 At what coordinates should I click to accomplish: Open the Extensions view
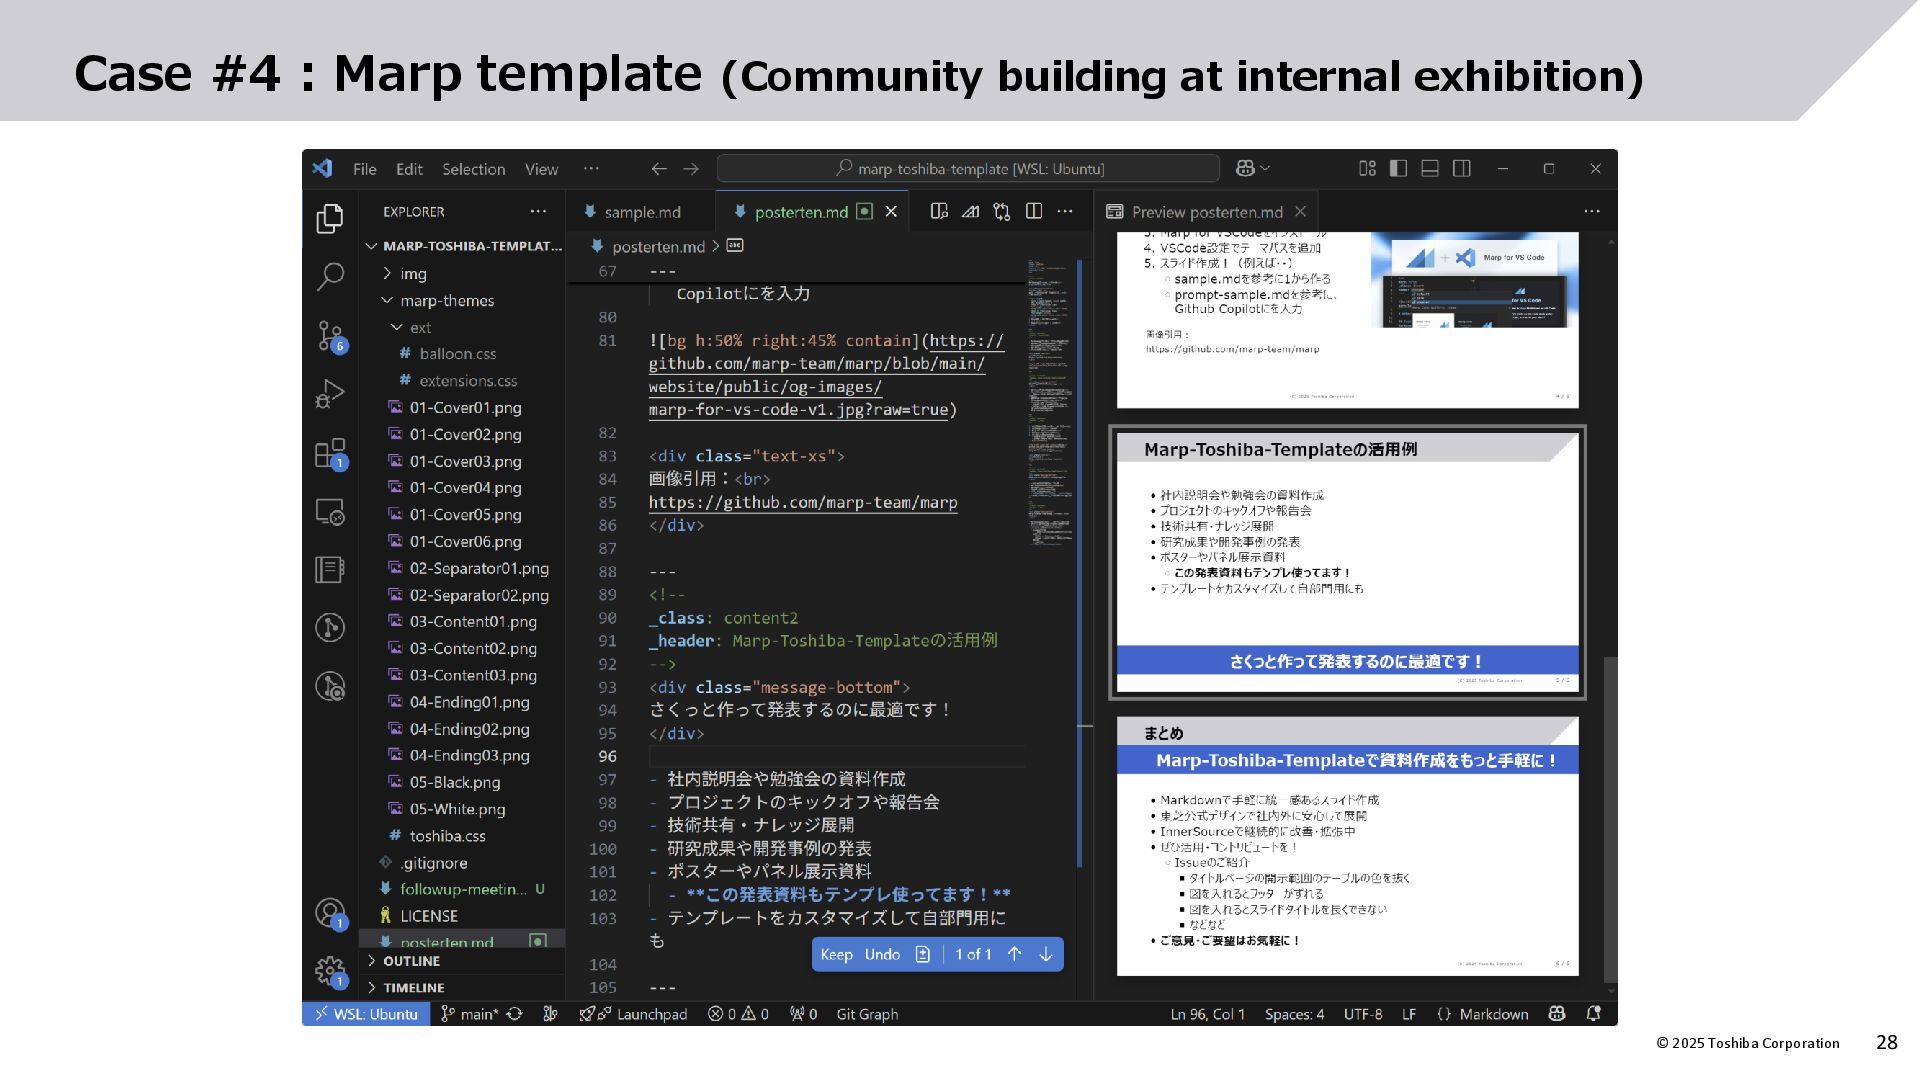tap(330, 453)
